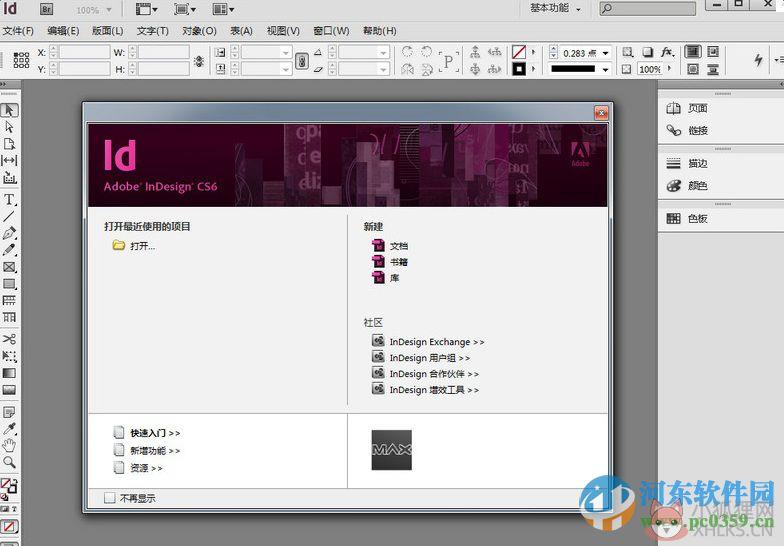Click the fill/stroke swatch in toolbox

coord(8,485)
